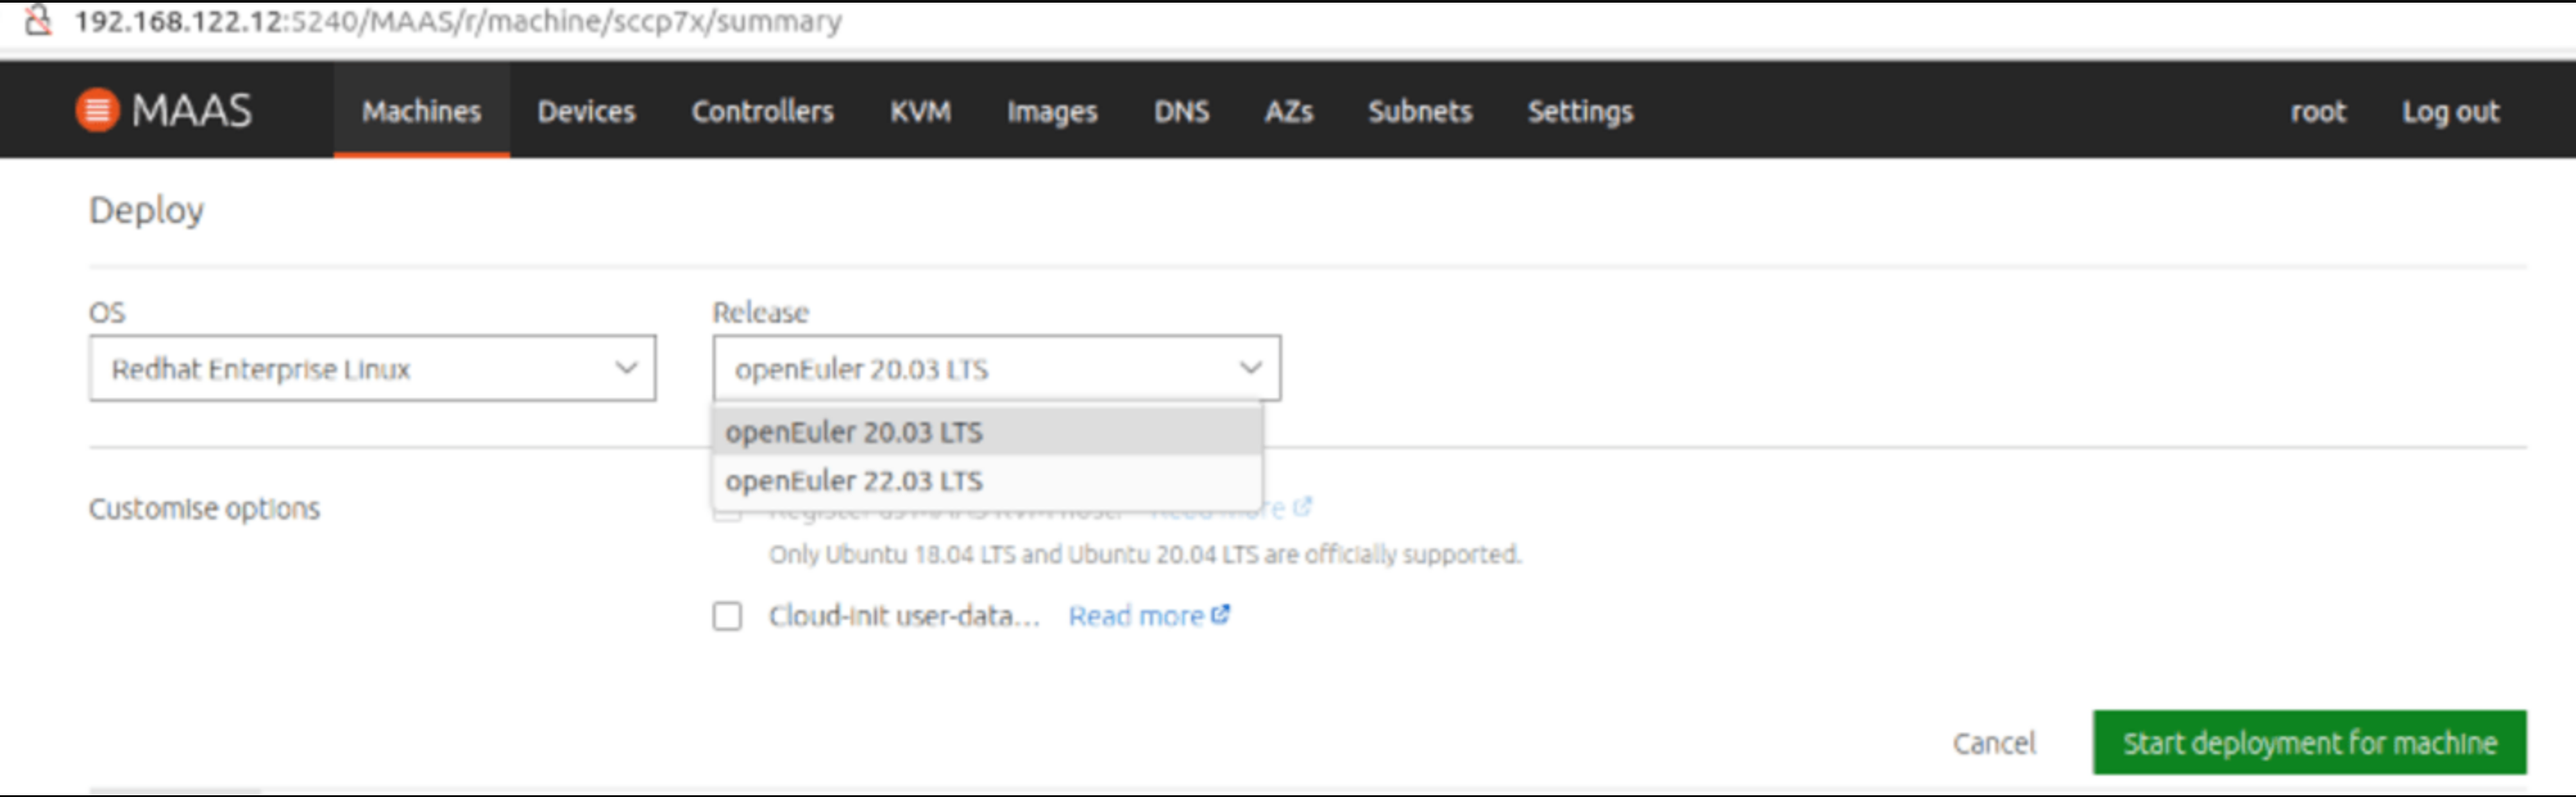The image size is (2576, 797).
Task: Open the KVM page
Action: pos(920,111)
